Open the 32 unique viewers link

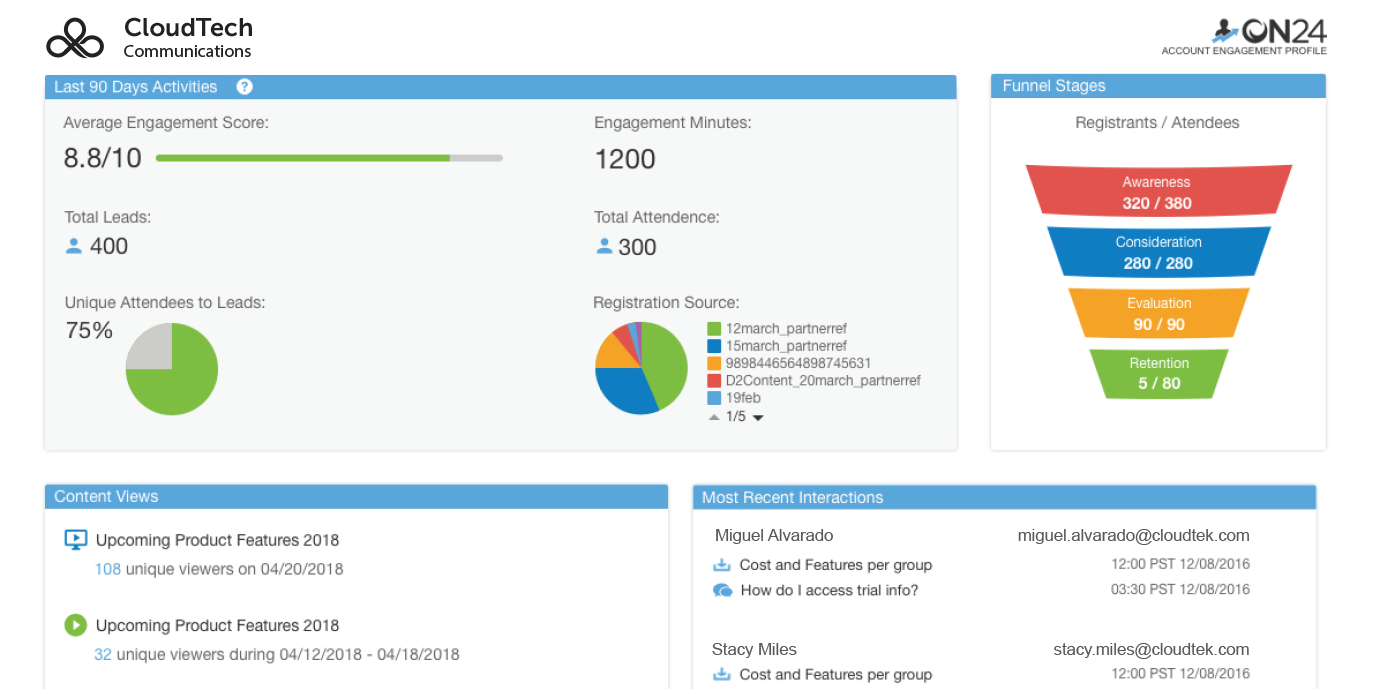103,655
